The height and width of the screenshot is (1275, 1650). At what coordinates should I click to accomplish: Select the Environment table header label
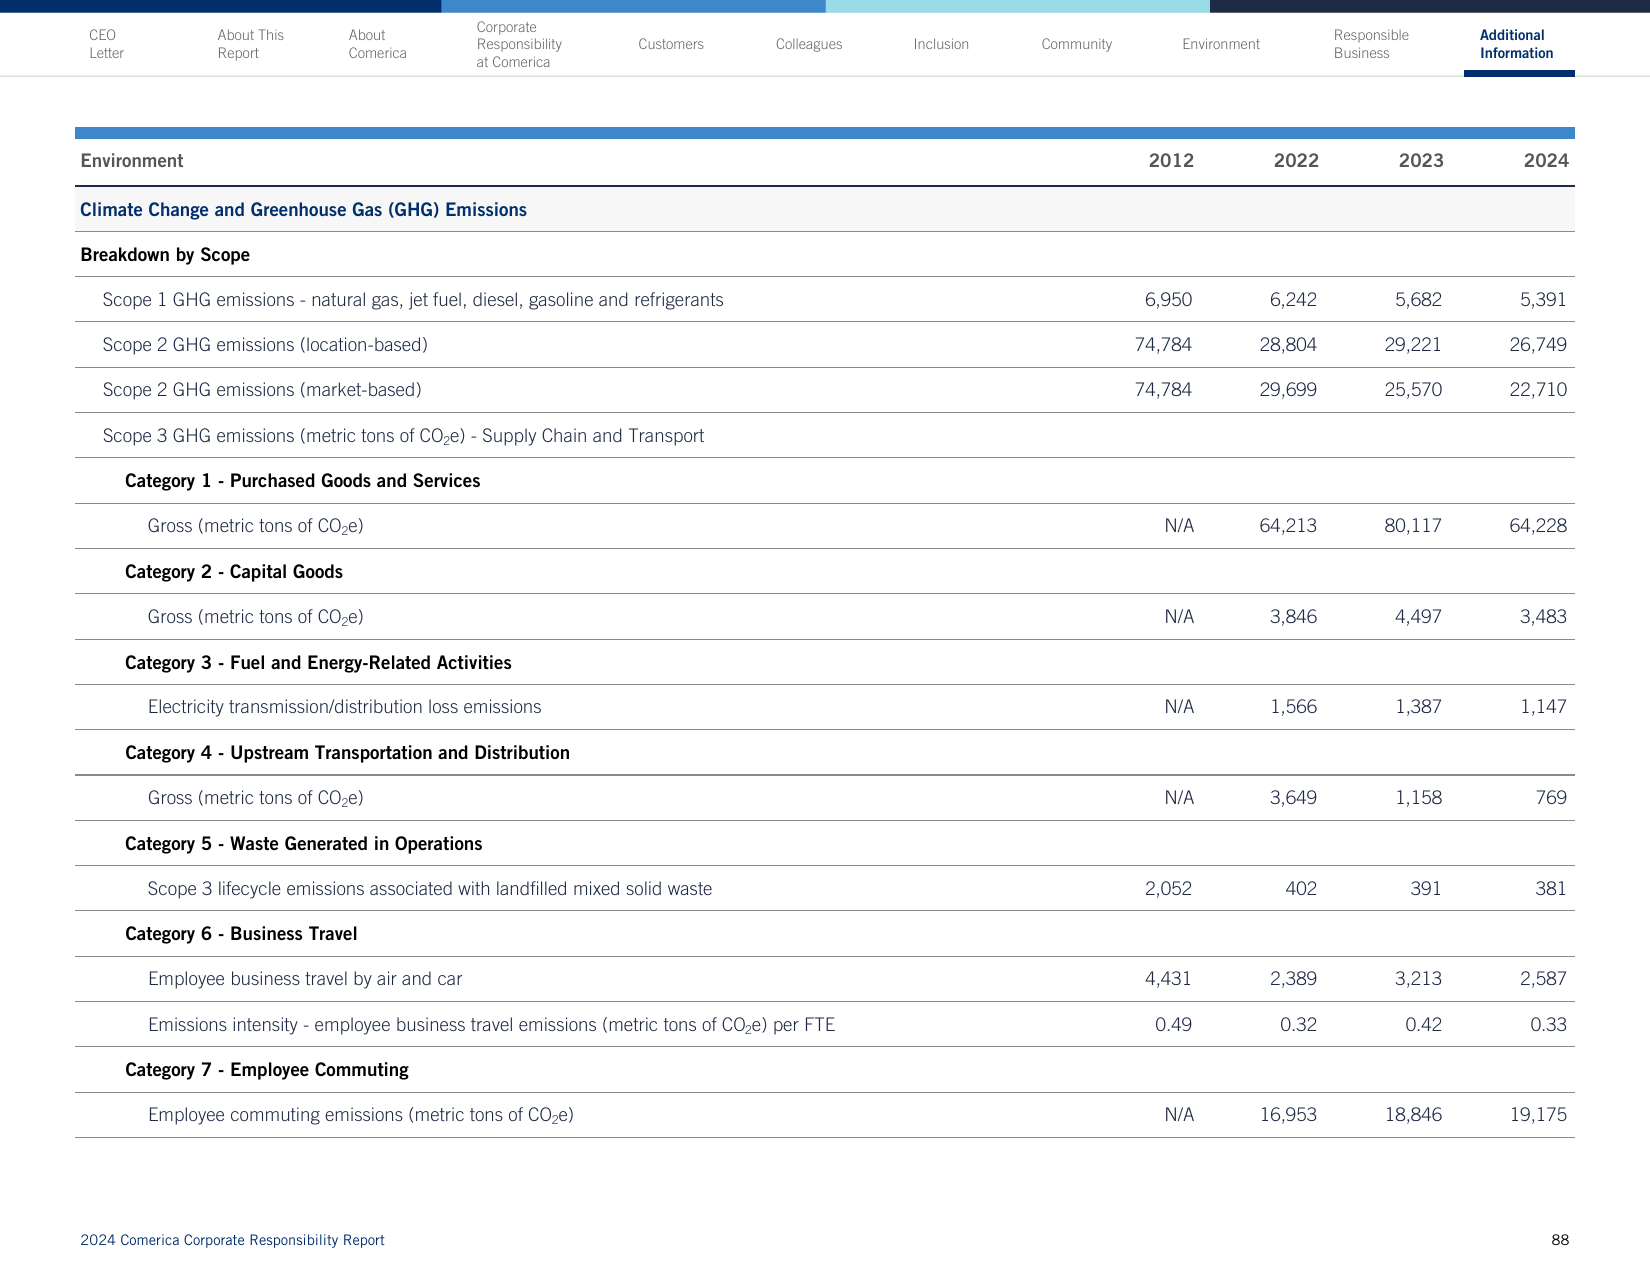click(132, 161)
